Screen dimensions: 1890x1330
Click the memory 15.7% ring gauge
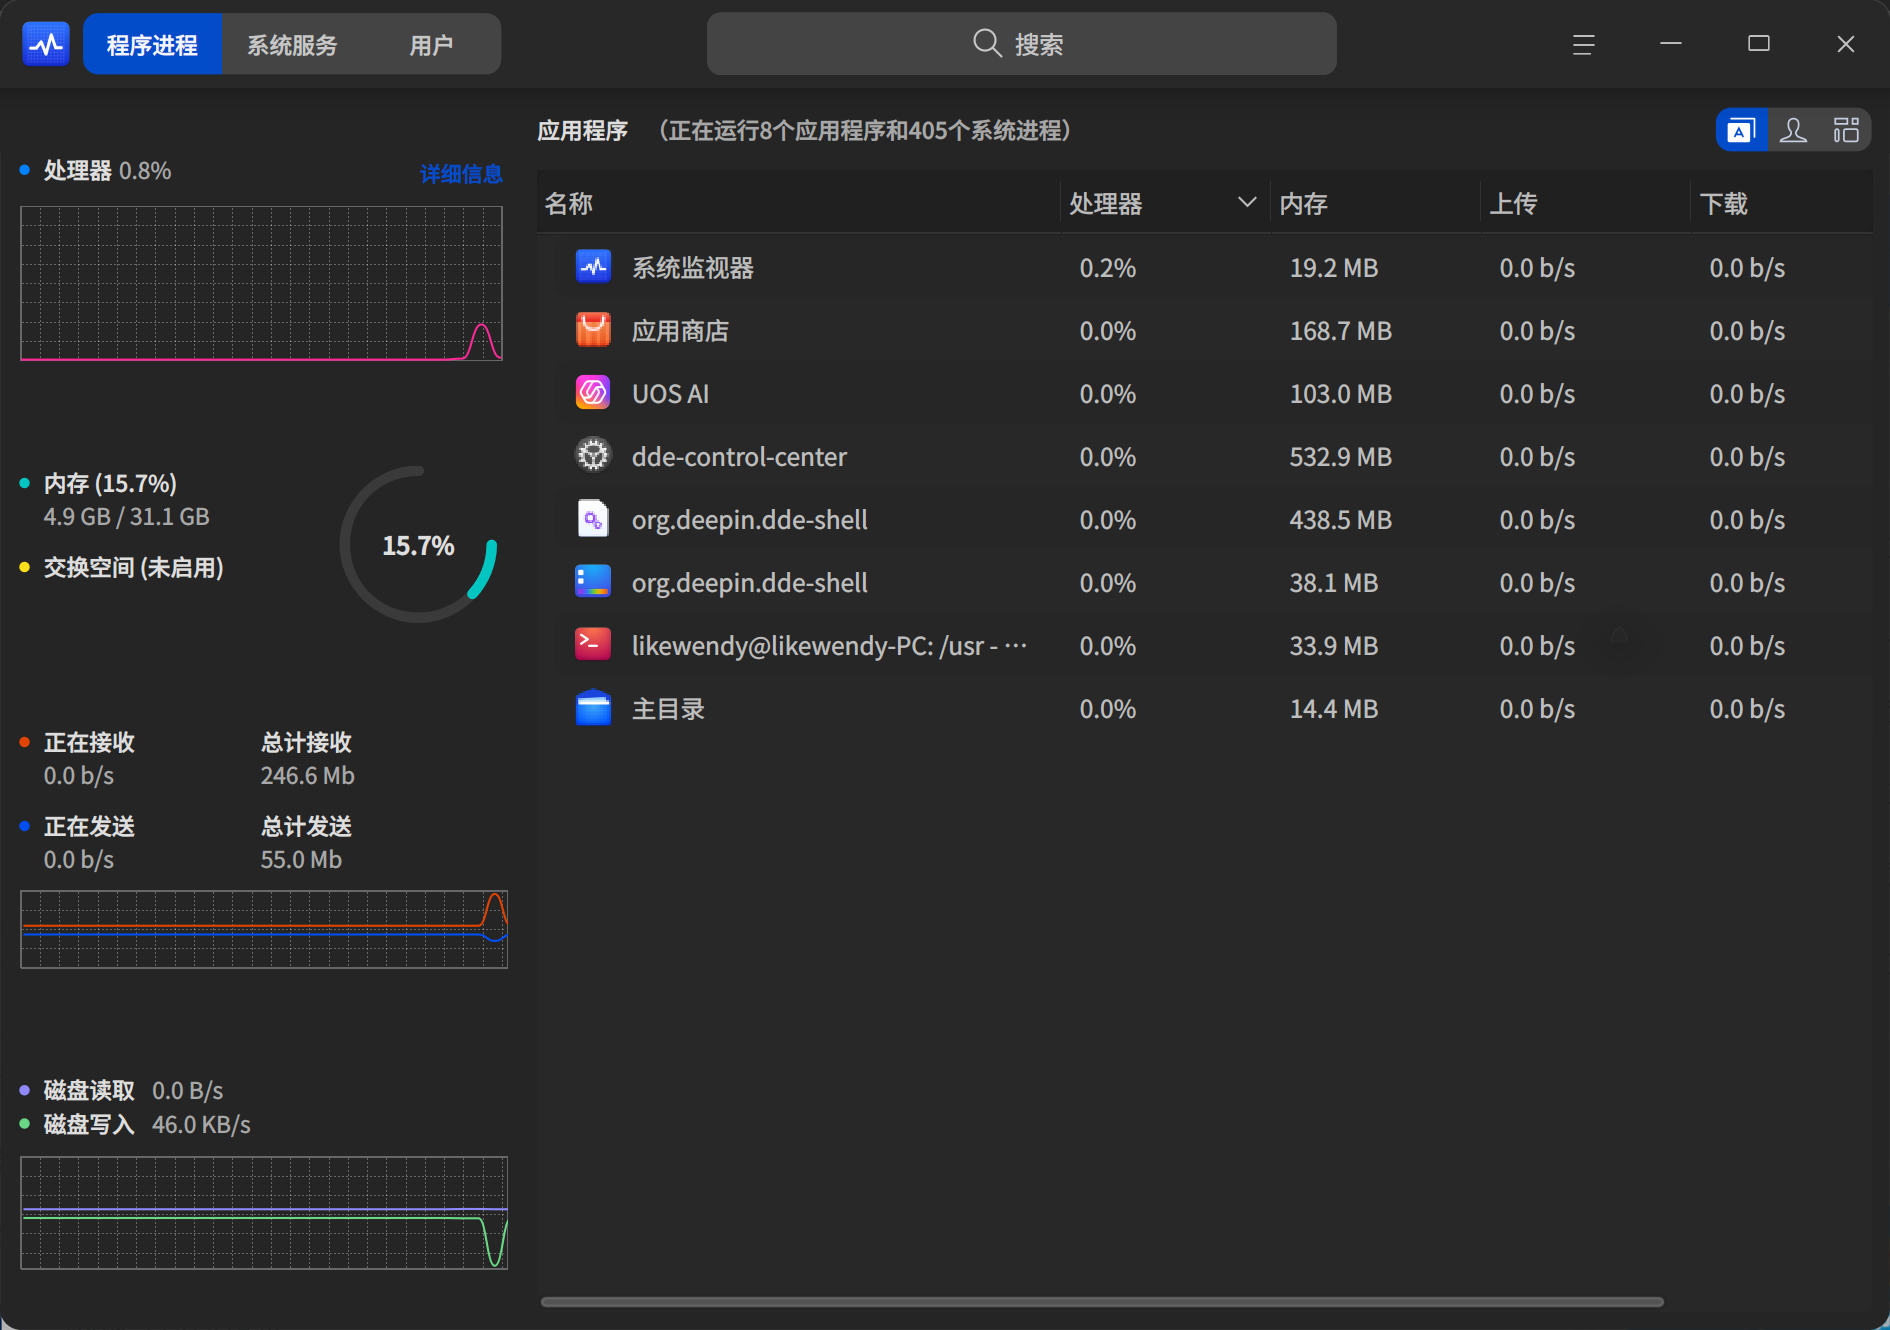tap(419, 545)
